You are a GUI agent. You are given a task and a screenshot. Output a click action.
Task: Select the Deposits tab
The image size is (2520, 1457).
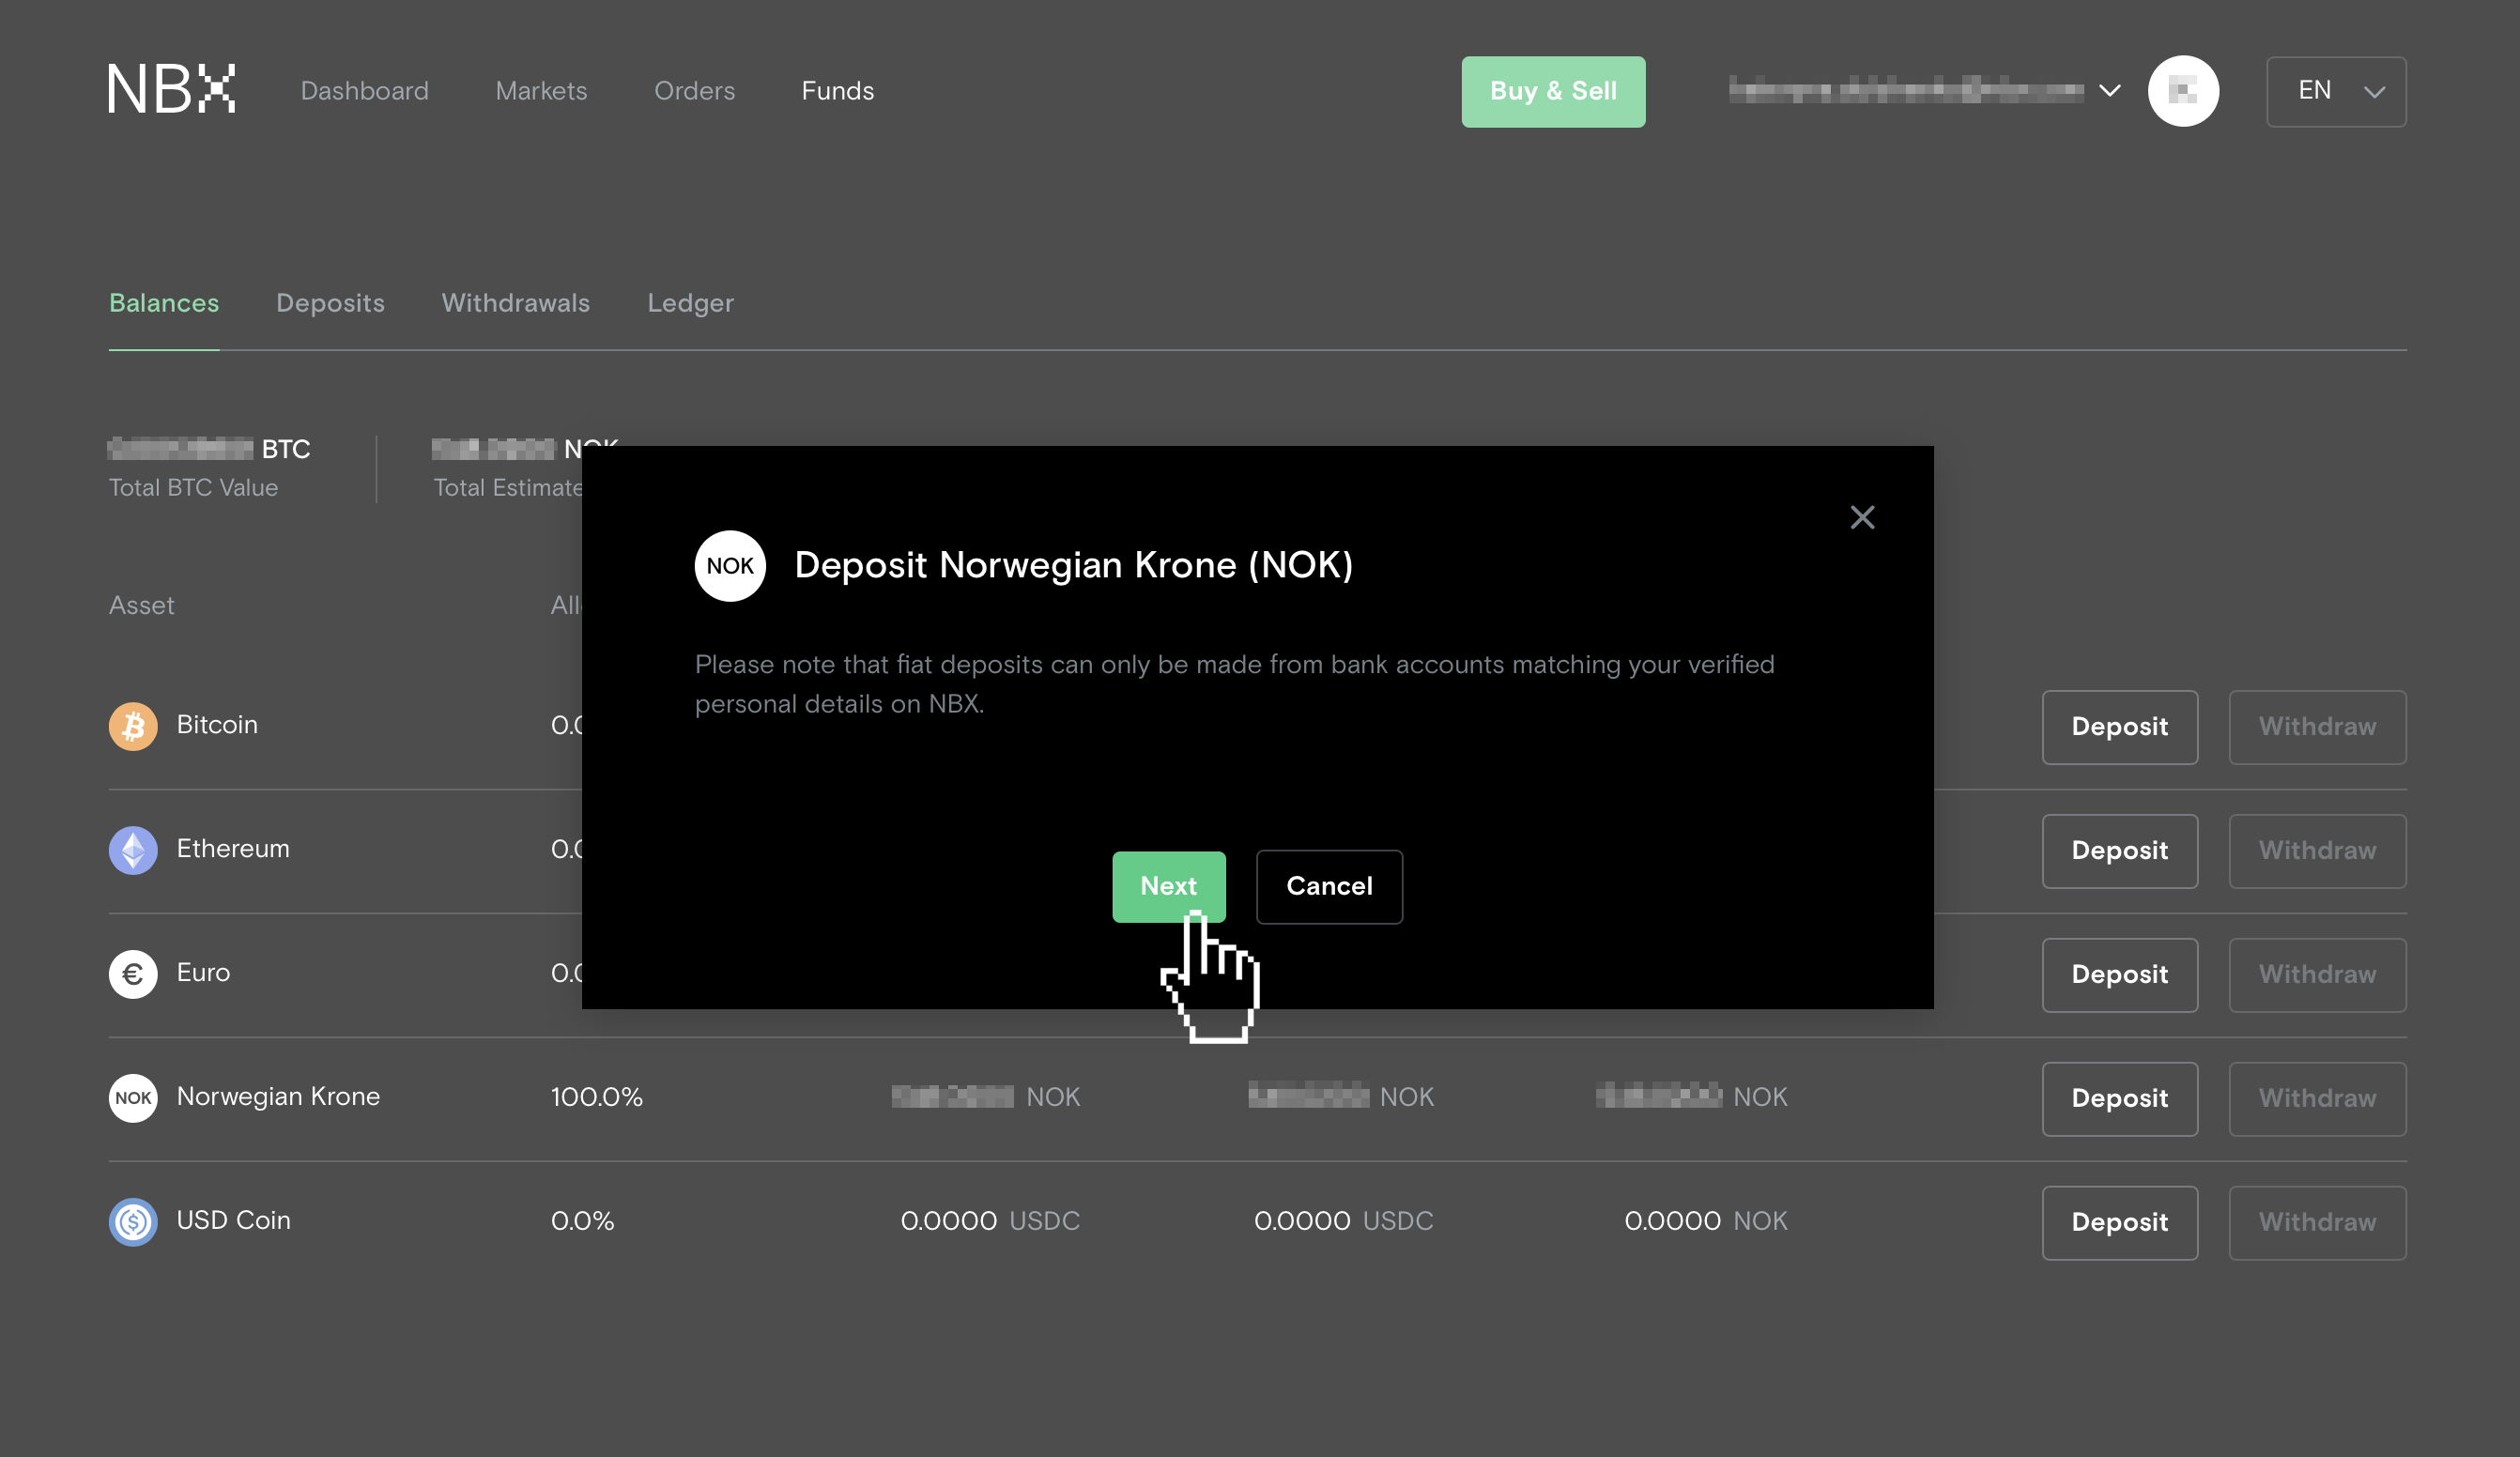[330, 303]
